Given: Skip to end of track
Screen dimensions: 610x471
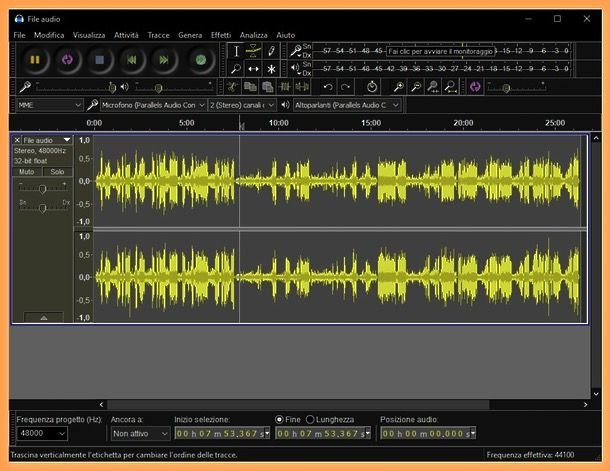Looking at the screenshot, I should click(164, 60).
